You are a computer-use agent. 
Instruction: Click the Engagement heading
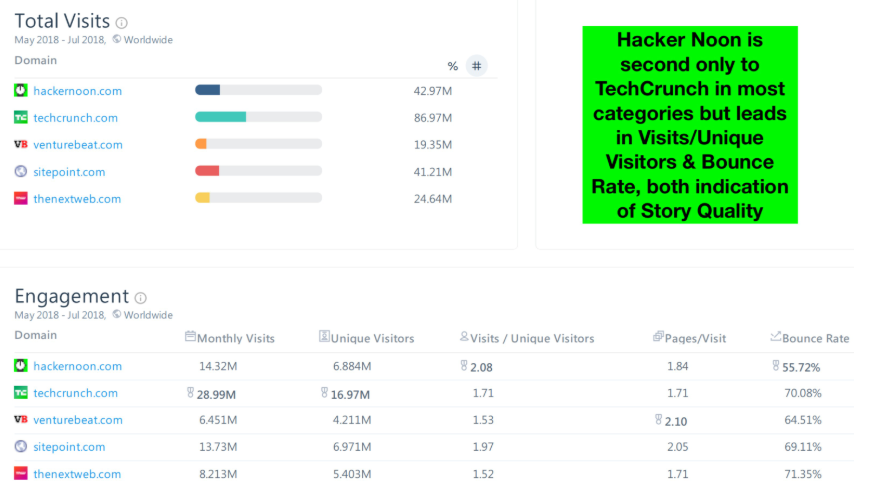(x=72, y=296)
